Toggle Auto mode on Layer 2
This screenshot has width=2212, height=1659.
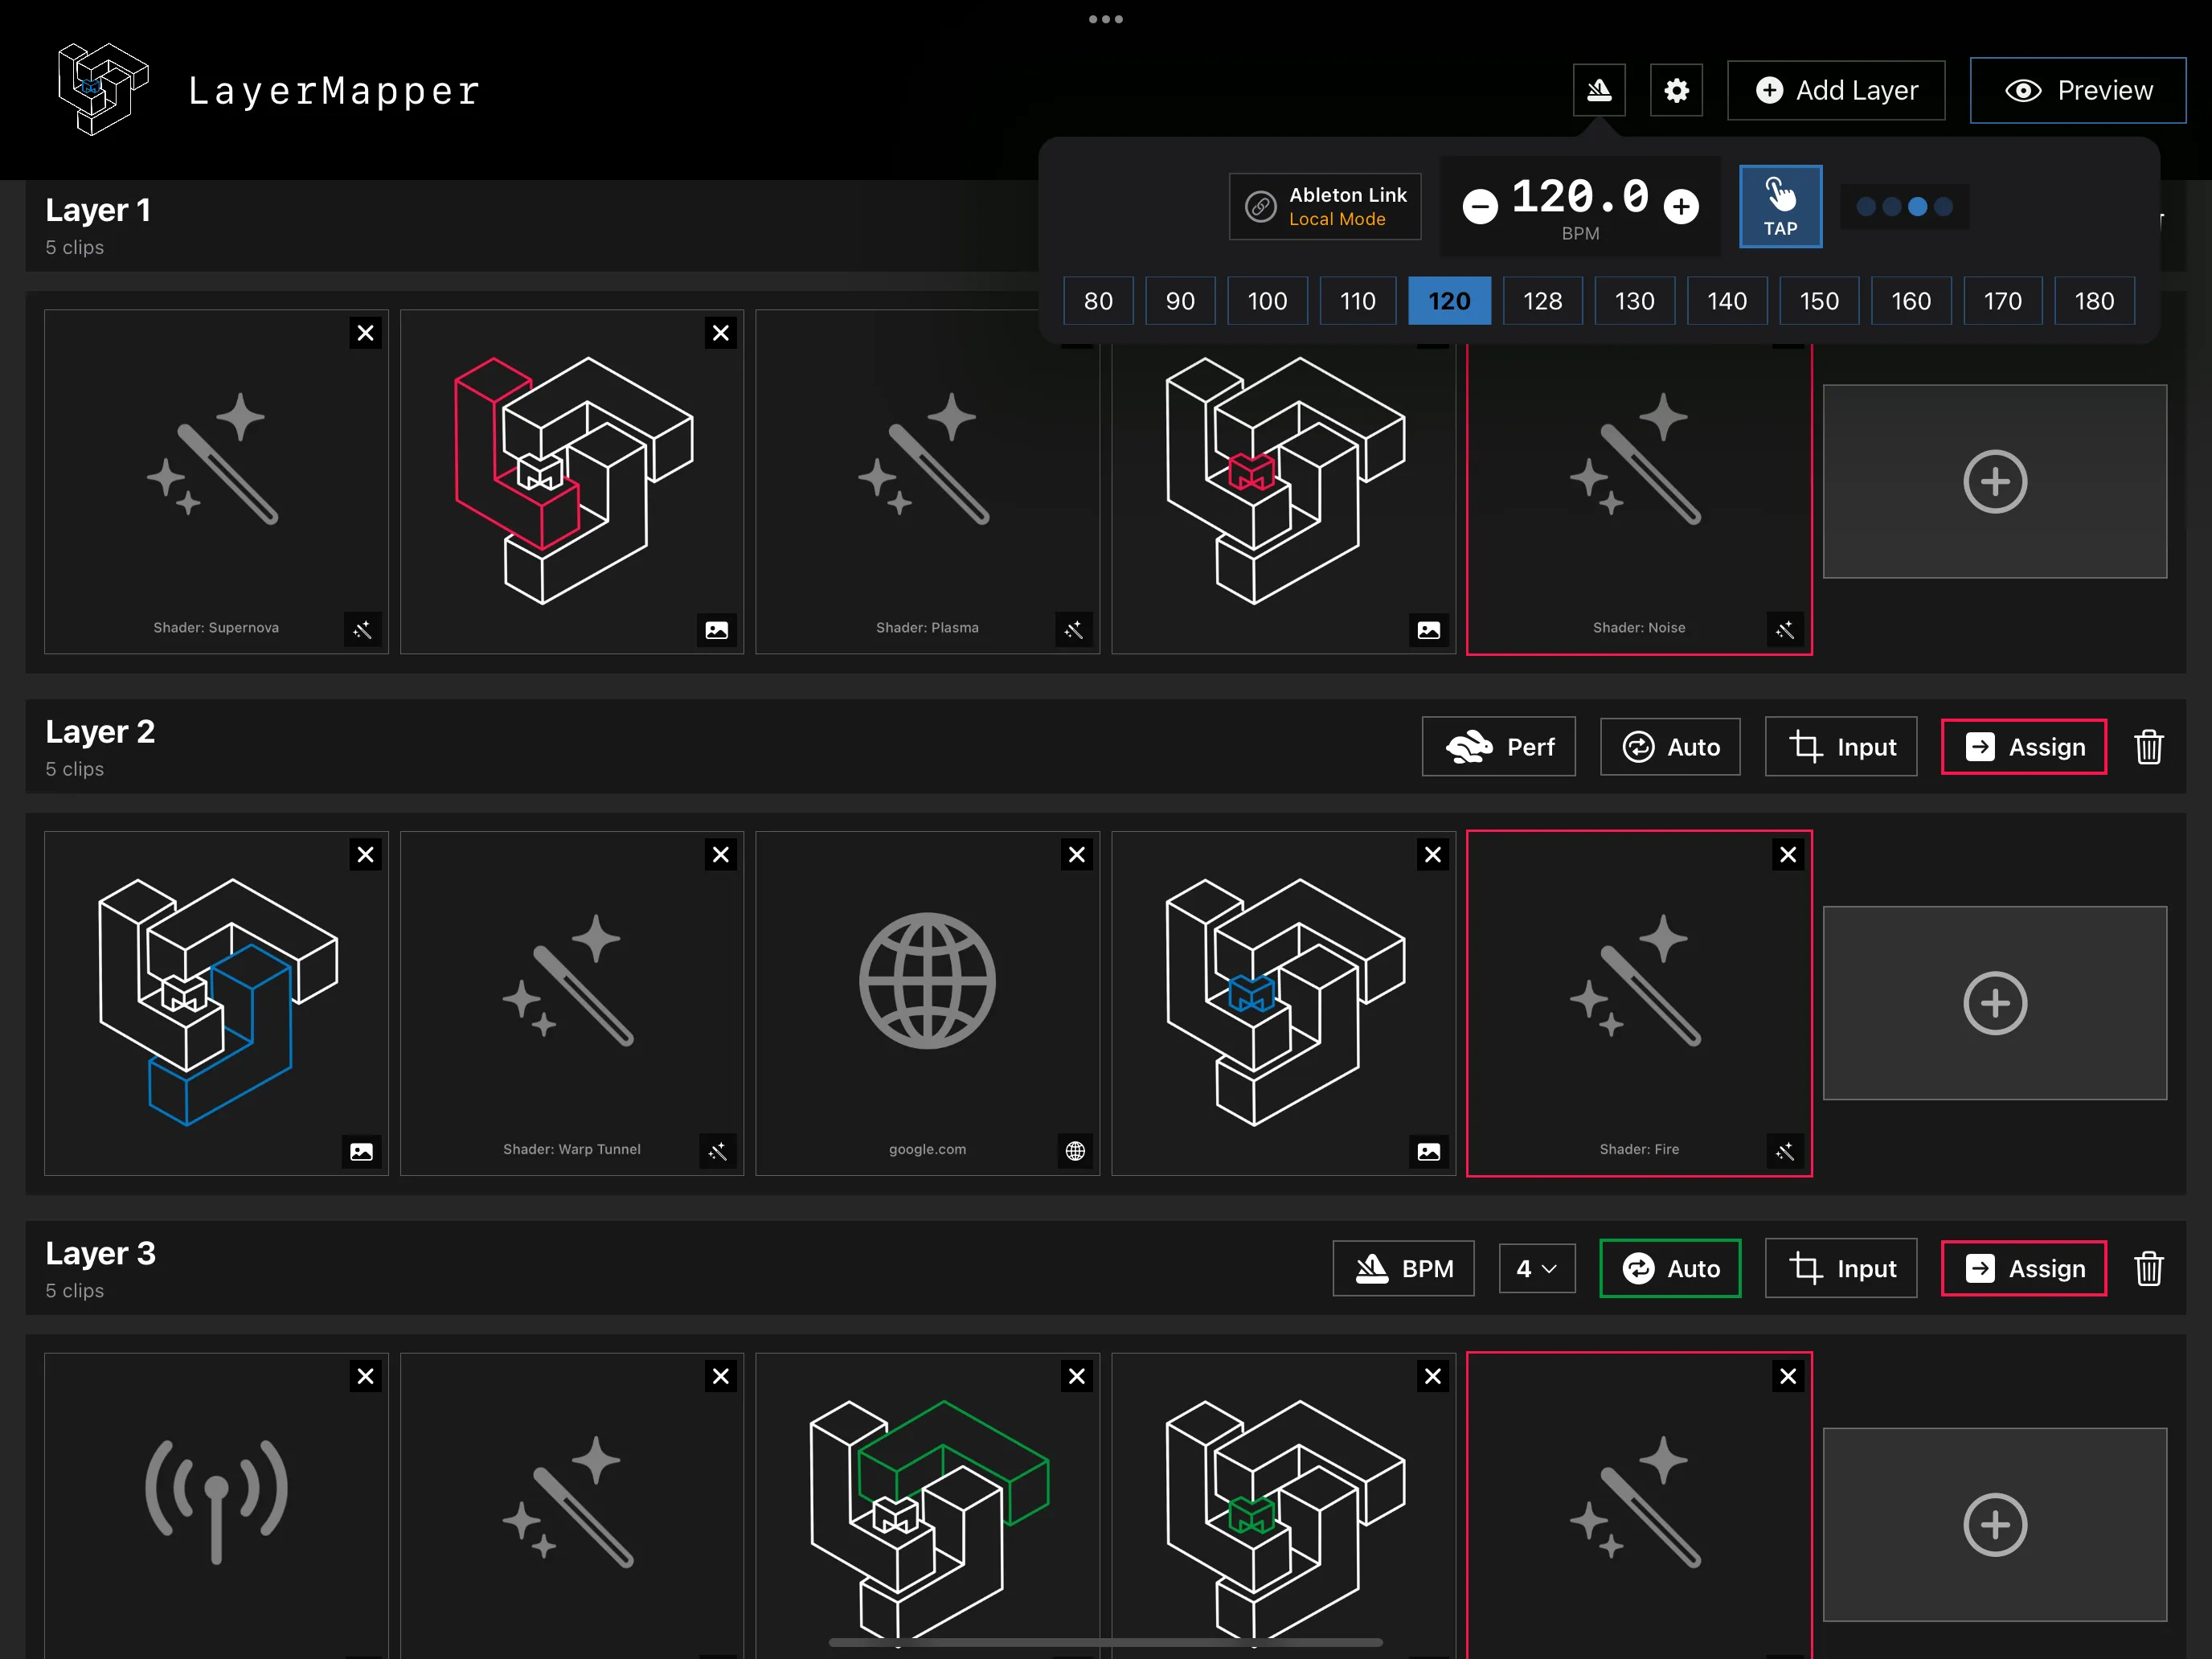point(1670,747)
